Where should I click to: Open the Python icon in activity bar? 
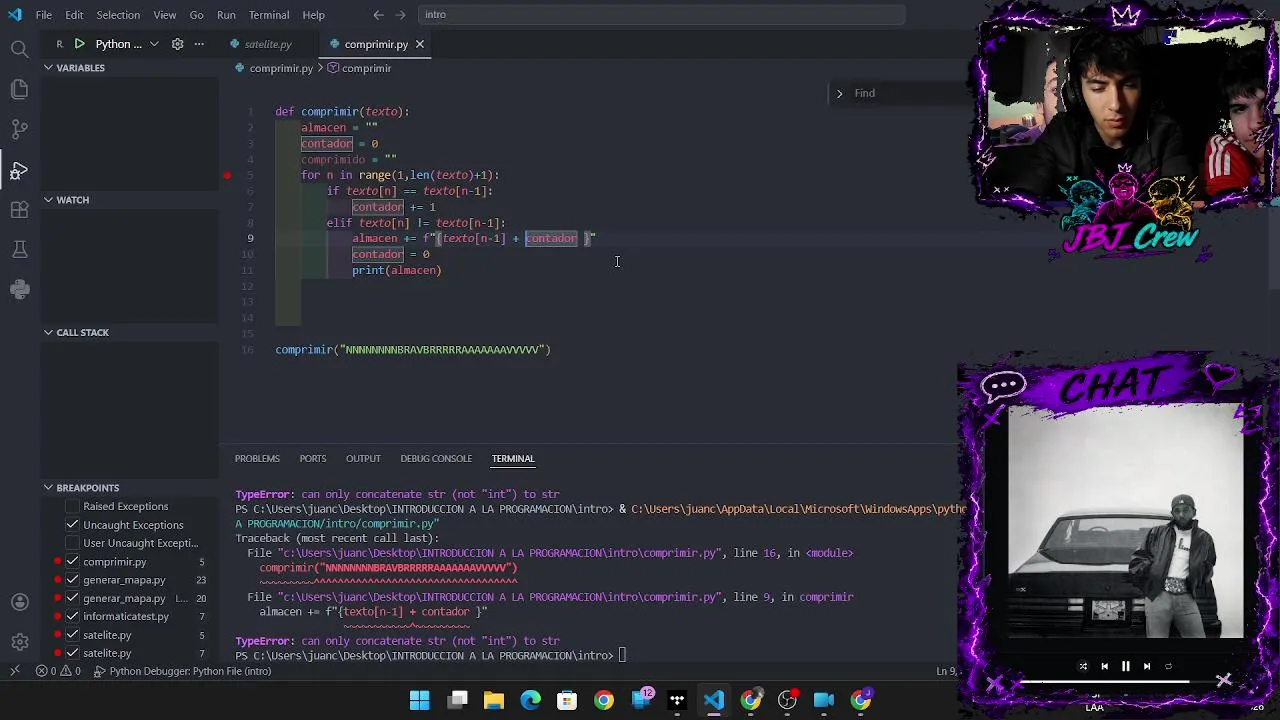[x=19, y=289]
